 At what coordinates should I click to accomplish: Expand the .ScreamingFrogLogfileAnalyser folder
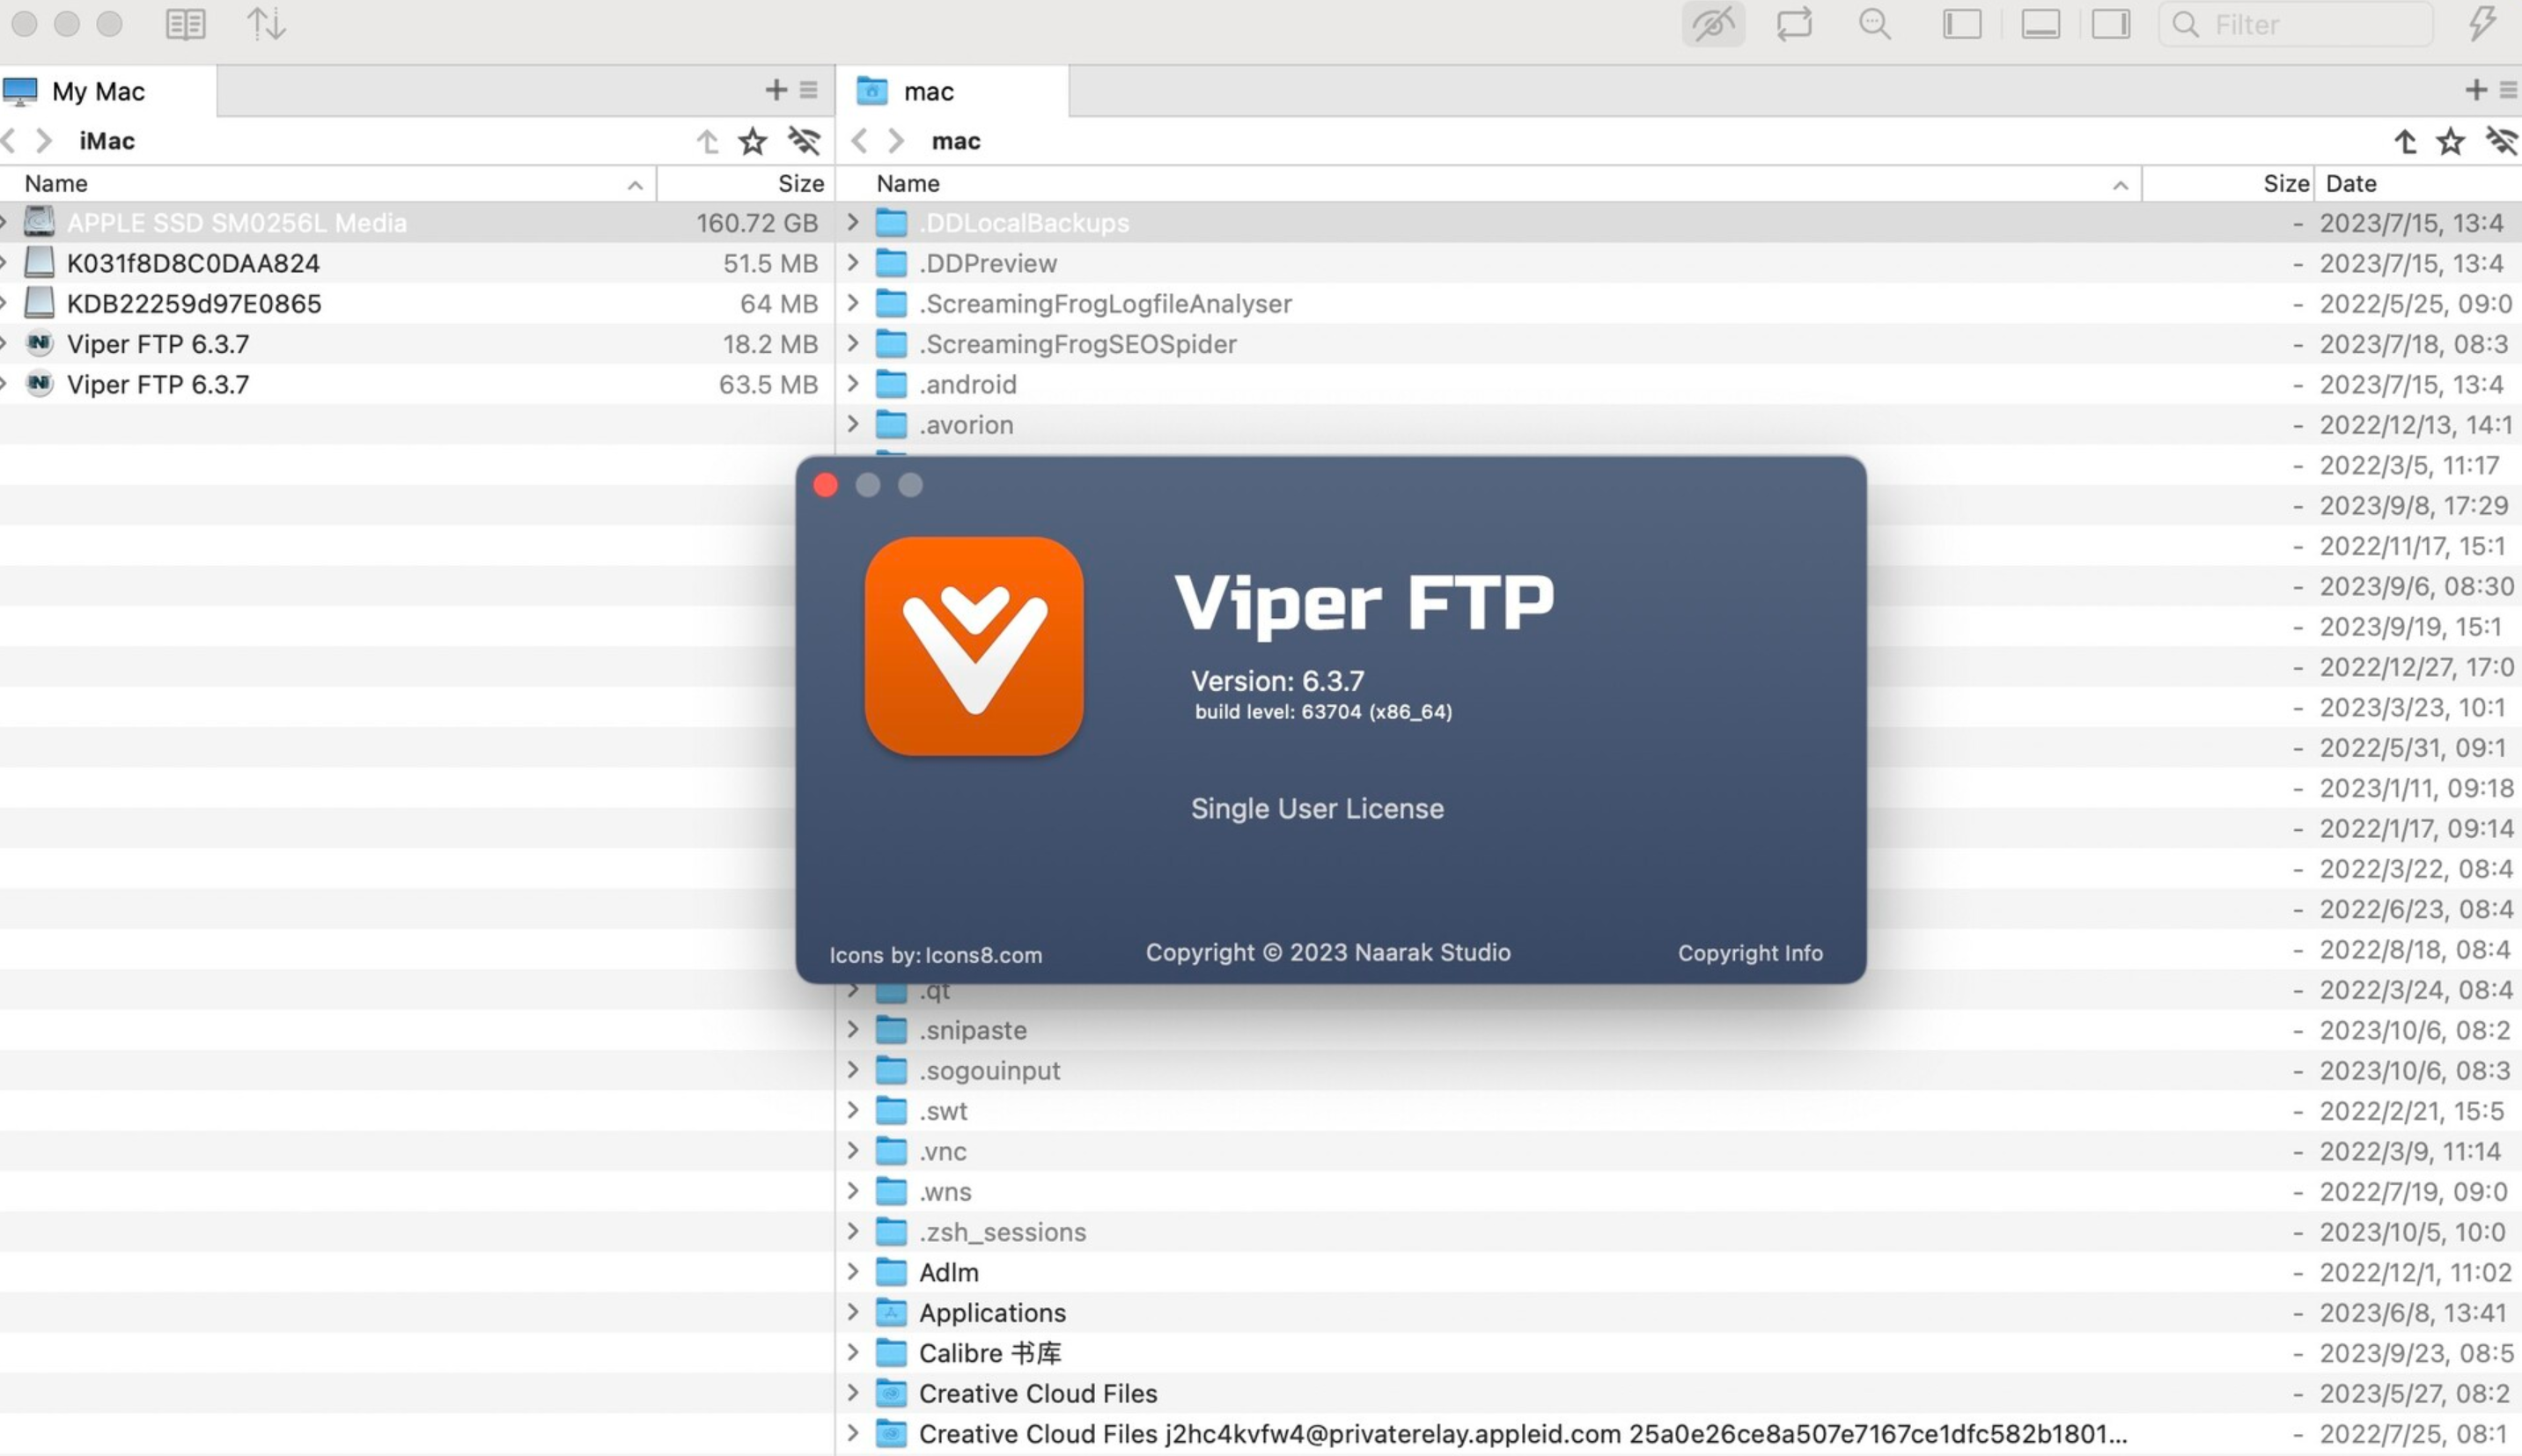853,303
